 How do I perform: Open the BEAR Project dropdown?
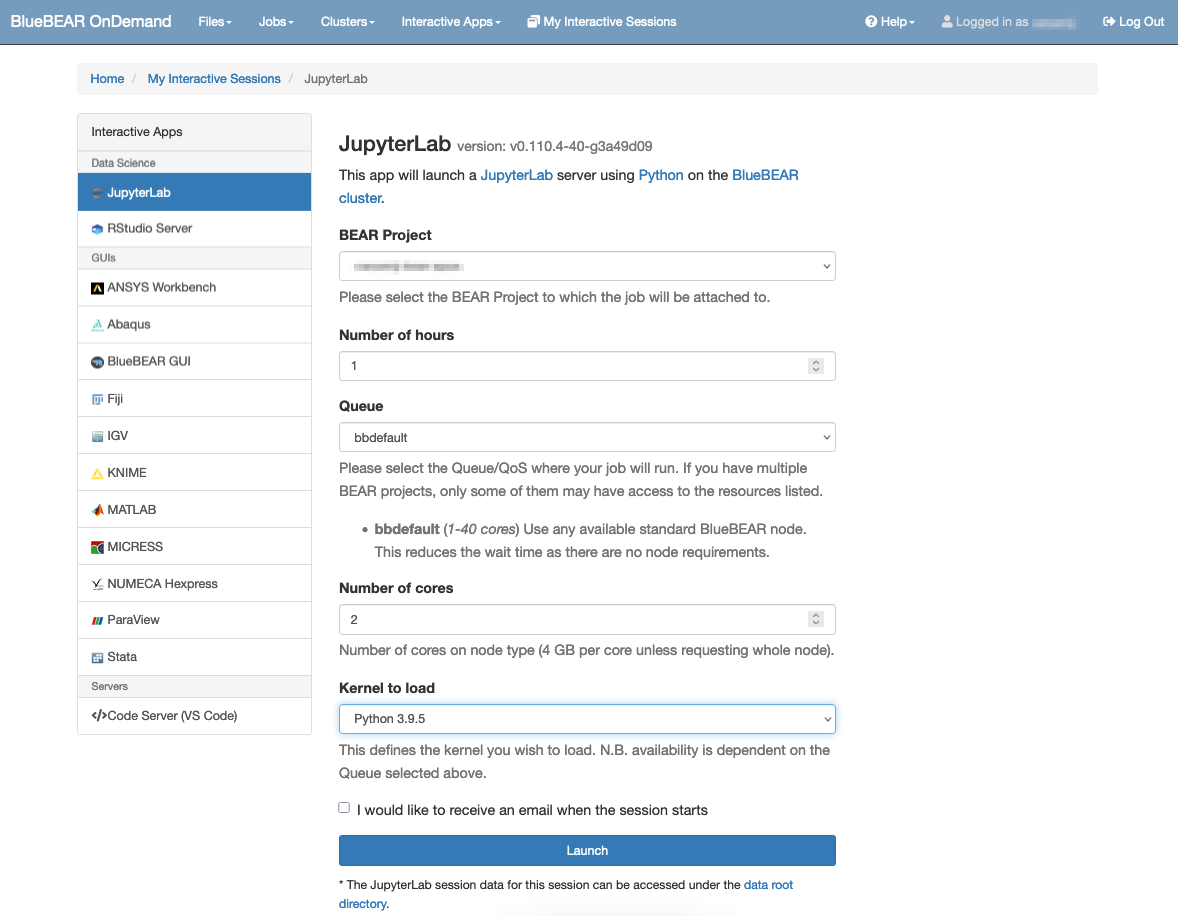(587, 266)
